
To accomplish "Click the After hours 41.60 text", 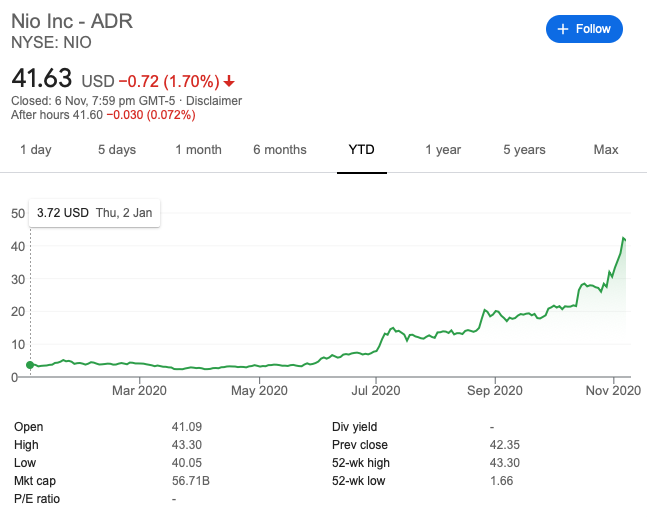I will [57, 115].
